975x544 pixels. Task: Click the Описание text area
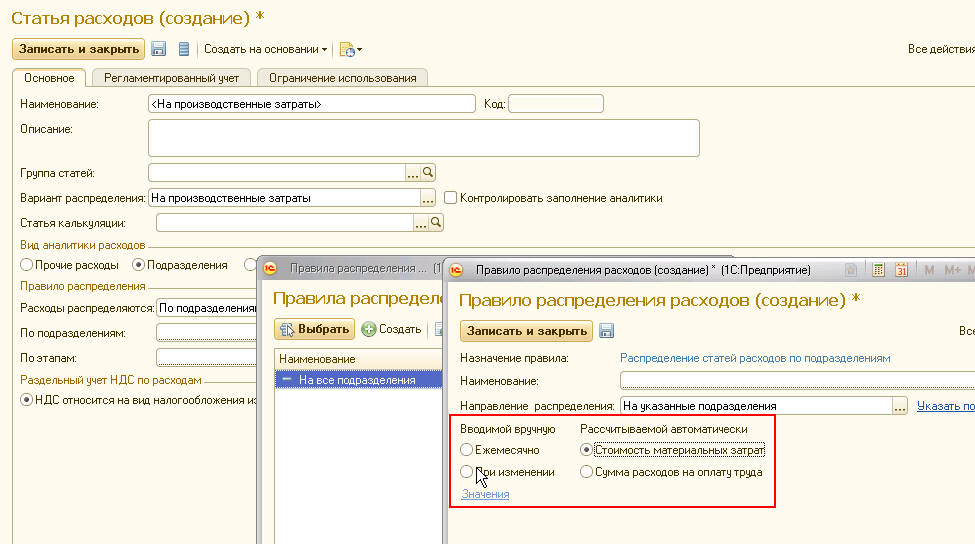point(423,138)
